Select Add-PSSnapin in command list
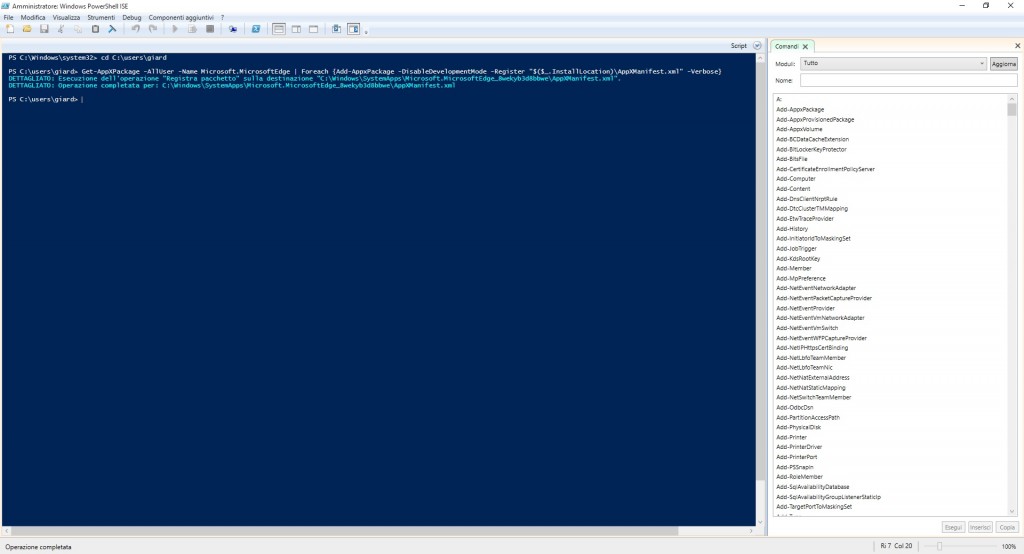 pos(795,467)
